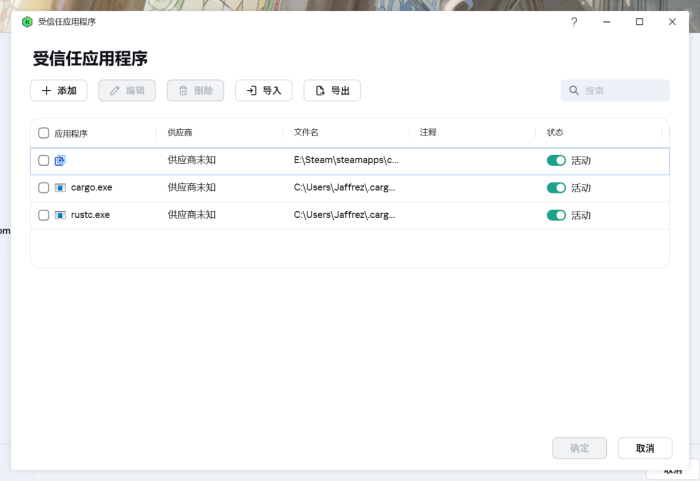Viewport: 700px width, 481px height.
Task: Click the Steam app's blue icon
Action: (x=60, y=160)
